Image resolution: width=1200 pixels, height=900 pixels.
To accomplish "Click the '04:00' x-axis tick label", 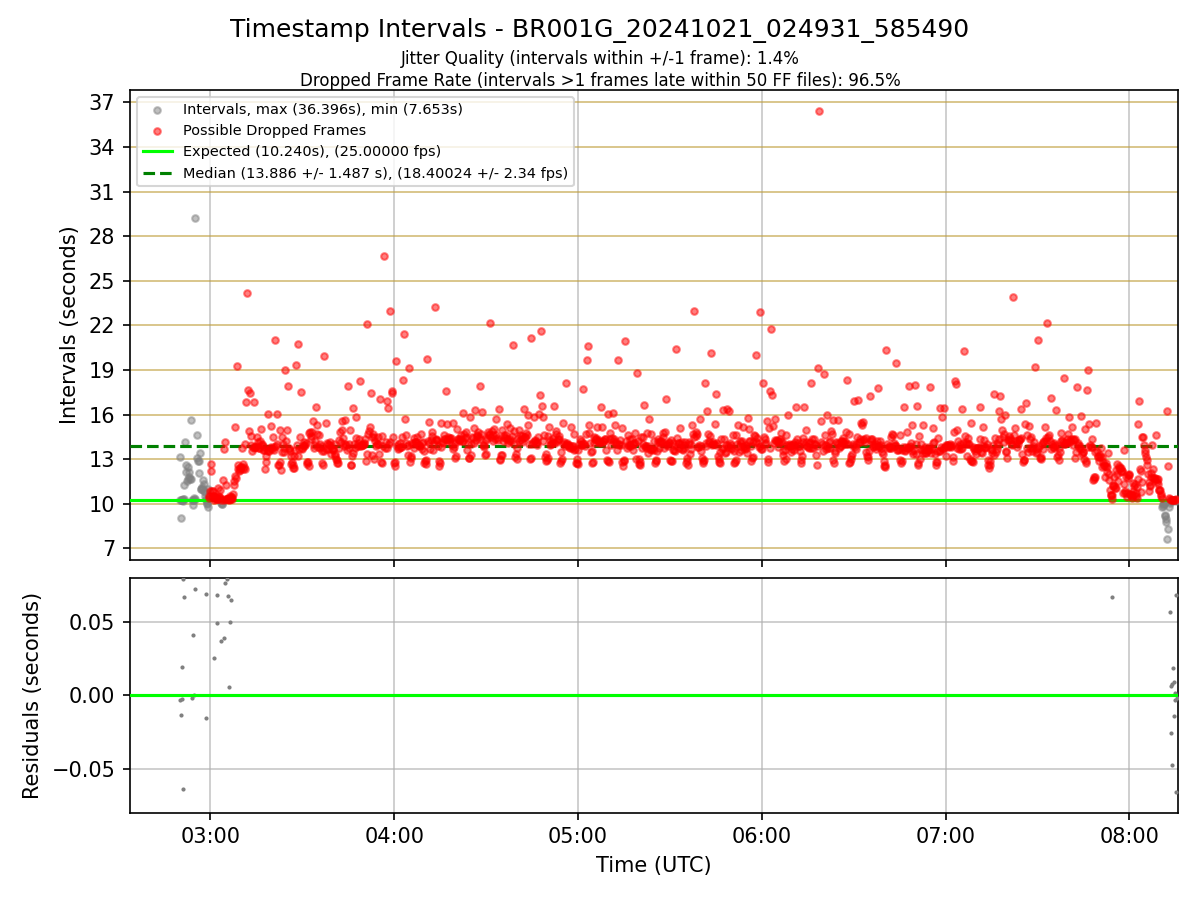I will pyautogui.click(x=394, y=834).
